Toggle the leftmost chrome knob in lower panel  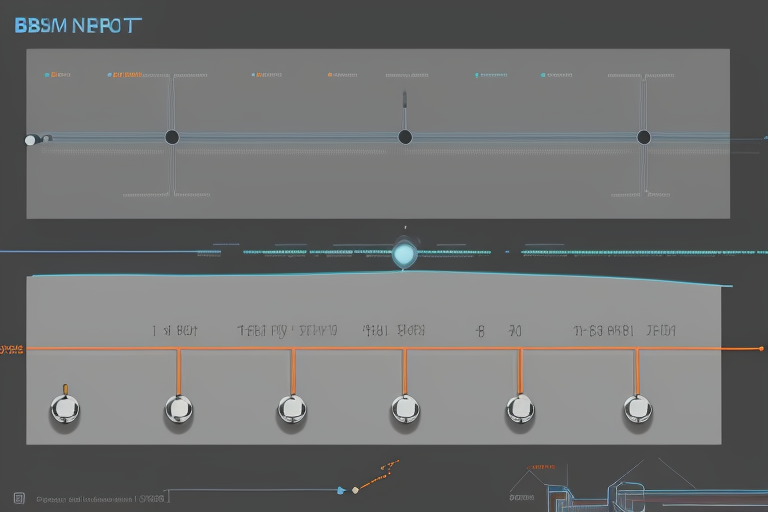click(65, 408)
